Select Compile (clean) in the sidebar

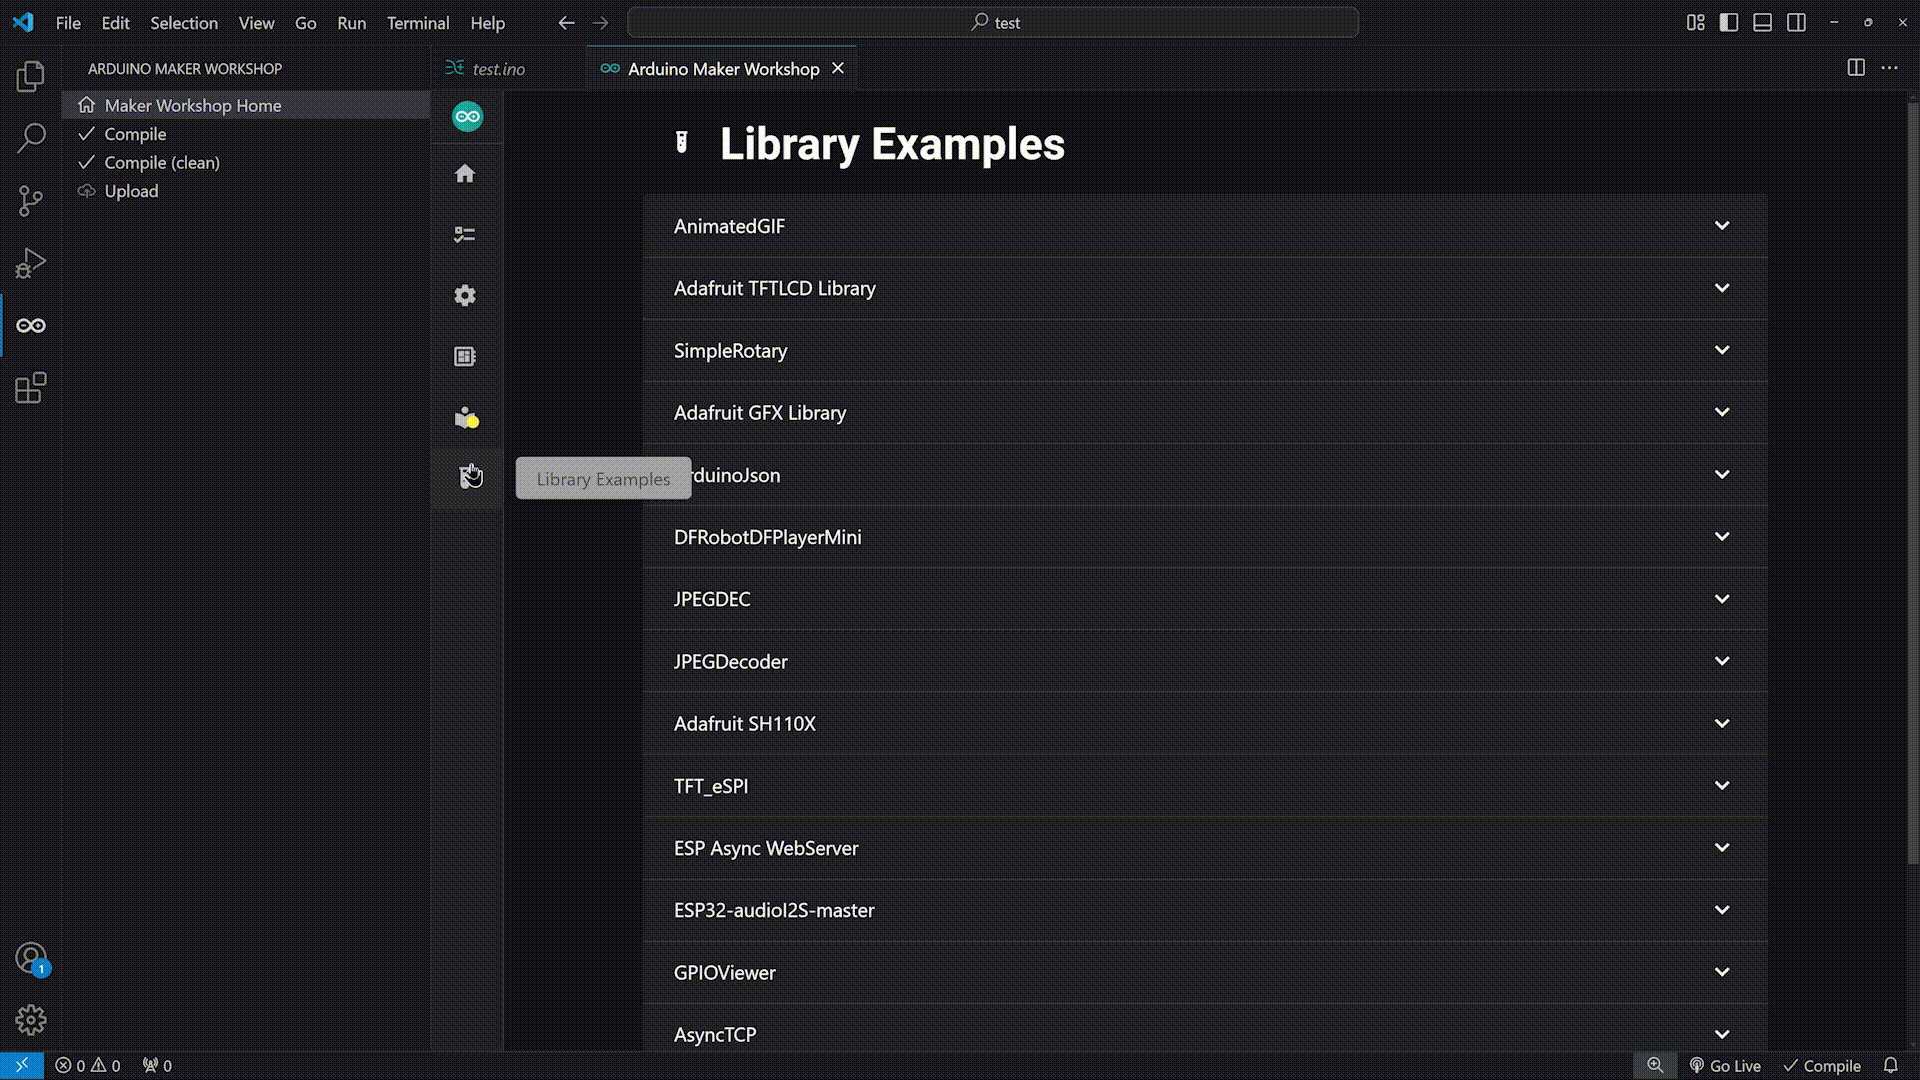point(162,162)
